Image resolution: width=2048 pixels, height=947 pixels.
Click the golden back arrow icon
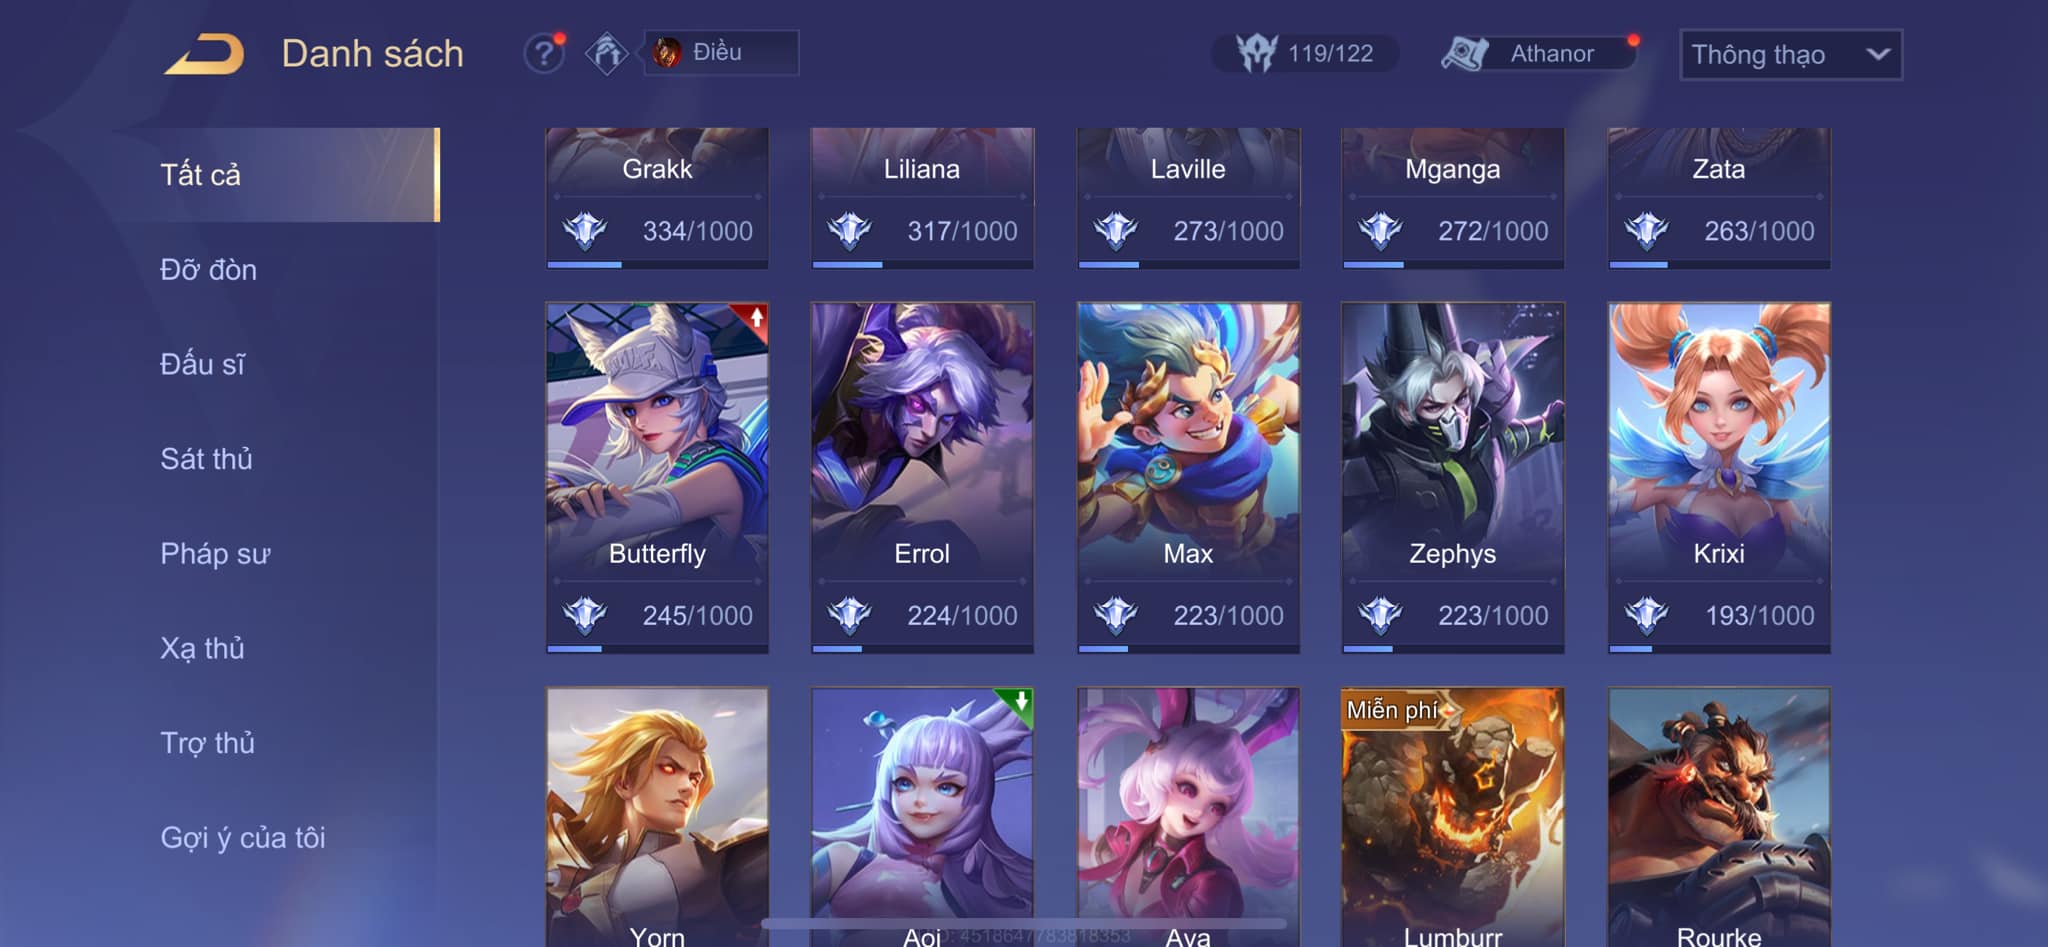[x=205, y=54]
